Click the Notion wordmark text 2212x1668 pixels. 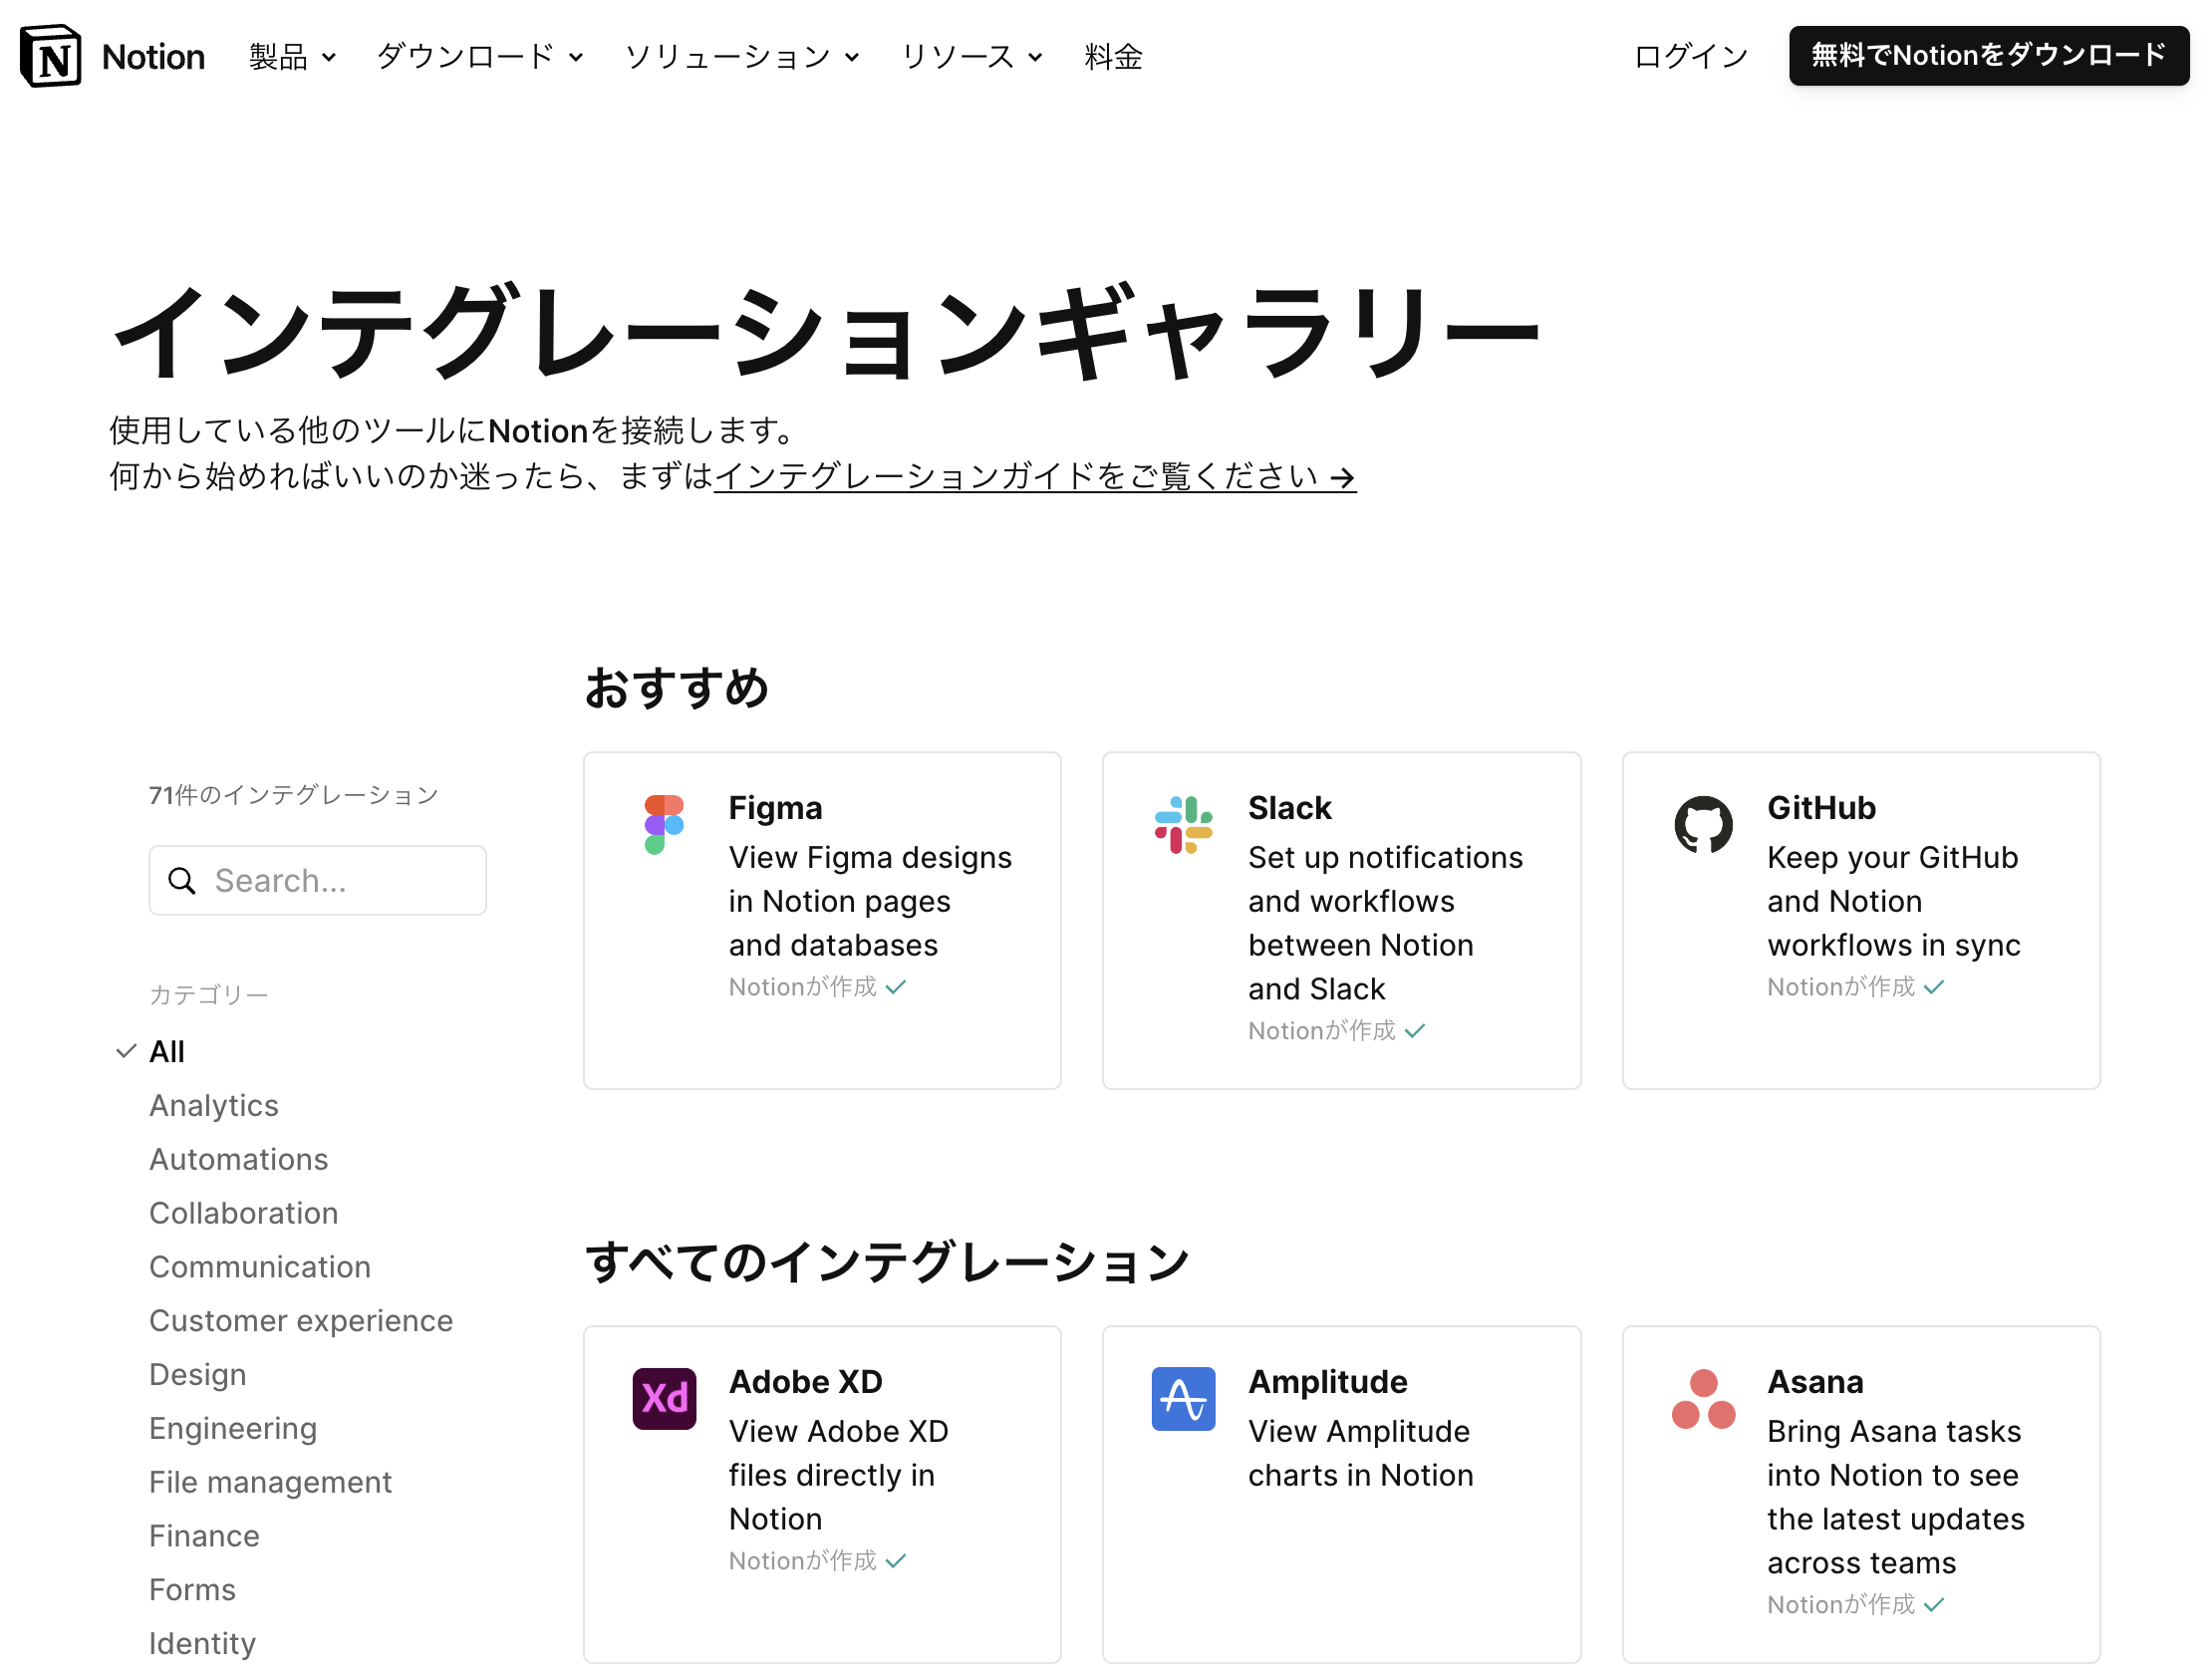pyautogui.click(x=153, y=57)
